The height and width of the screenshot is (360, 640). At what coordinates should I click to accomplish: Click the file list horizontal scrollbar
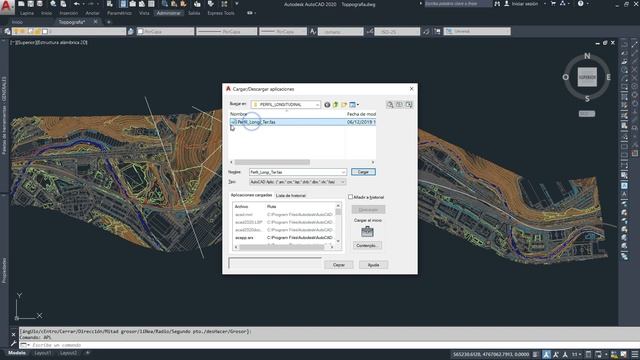[302, 162]
